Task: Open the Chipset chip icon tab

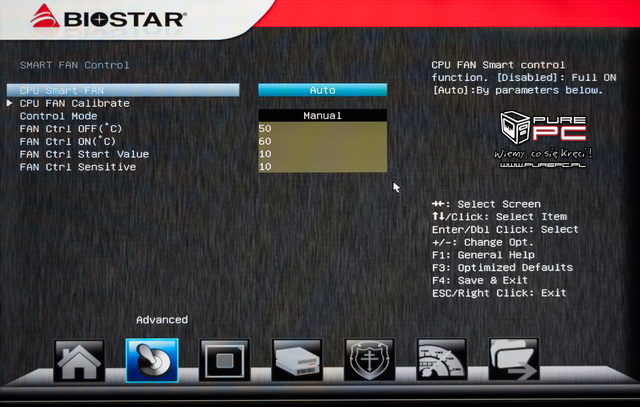Action: (224, 360)
